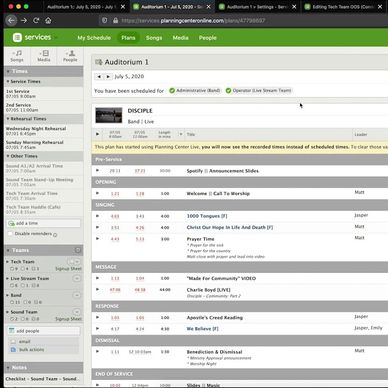
Task: Click the Auditorium 1 folder icon
Action: 99,62
